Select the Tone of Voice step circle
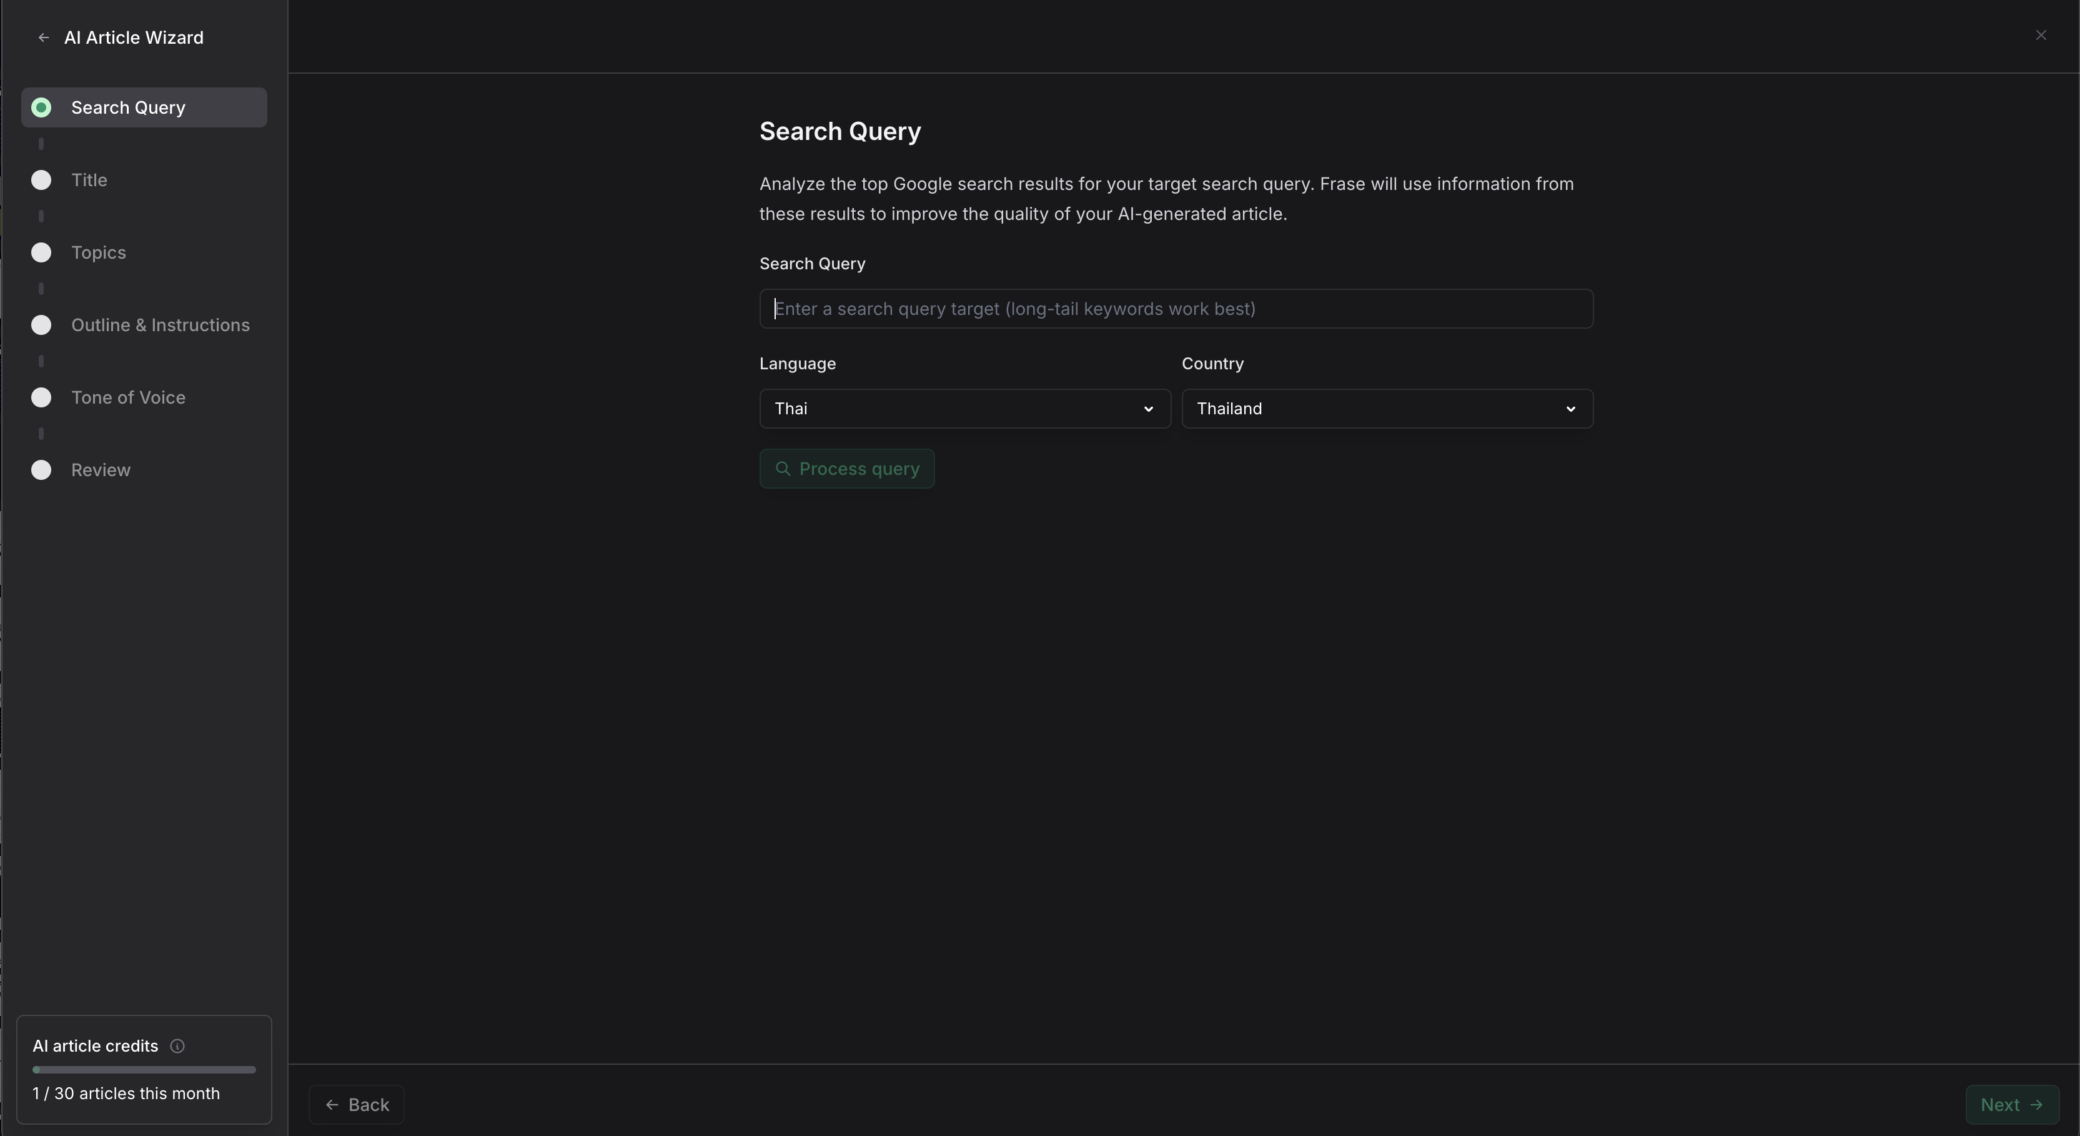Screen dimensions: 2080x1136 pyautogui.click(x=41, y=397)
